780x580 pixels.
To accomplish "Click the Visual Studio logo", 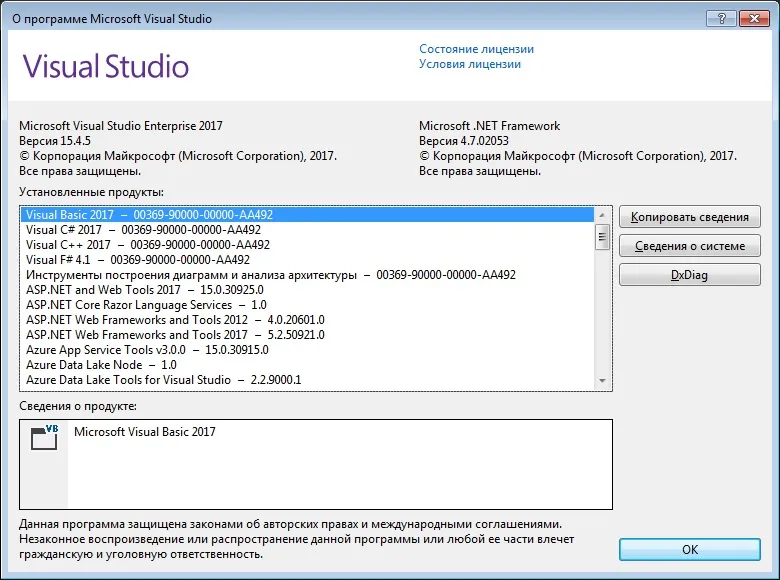I will pyautogui.click(x=105, y=66).
